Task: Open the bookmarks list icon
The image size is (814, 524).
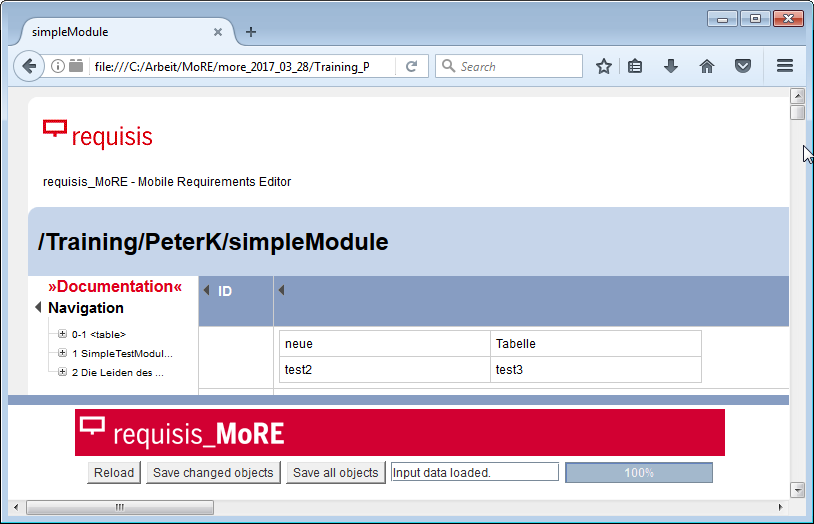Action: click(635, 66)
